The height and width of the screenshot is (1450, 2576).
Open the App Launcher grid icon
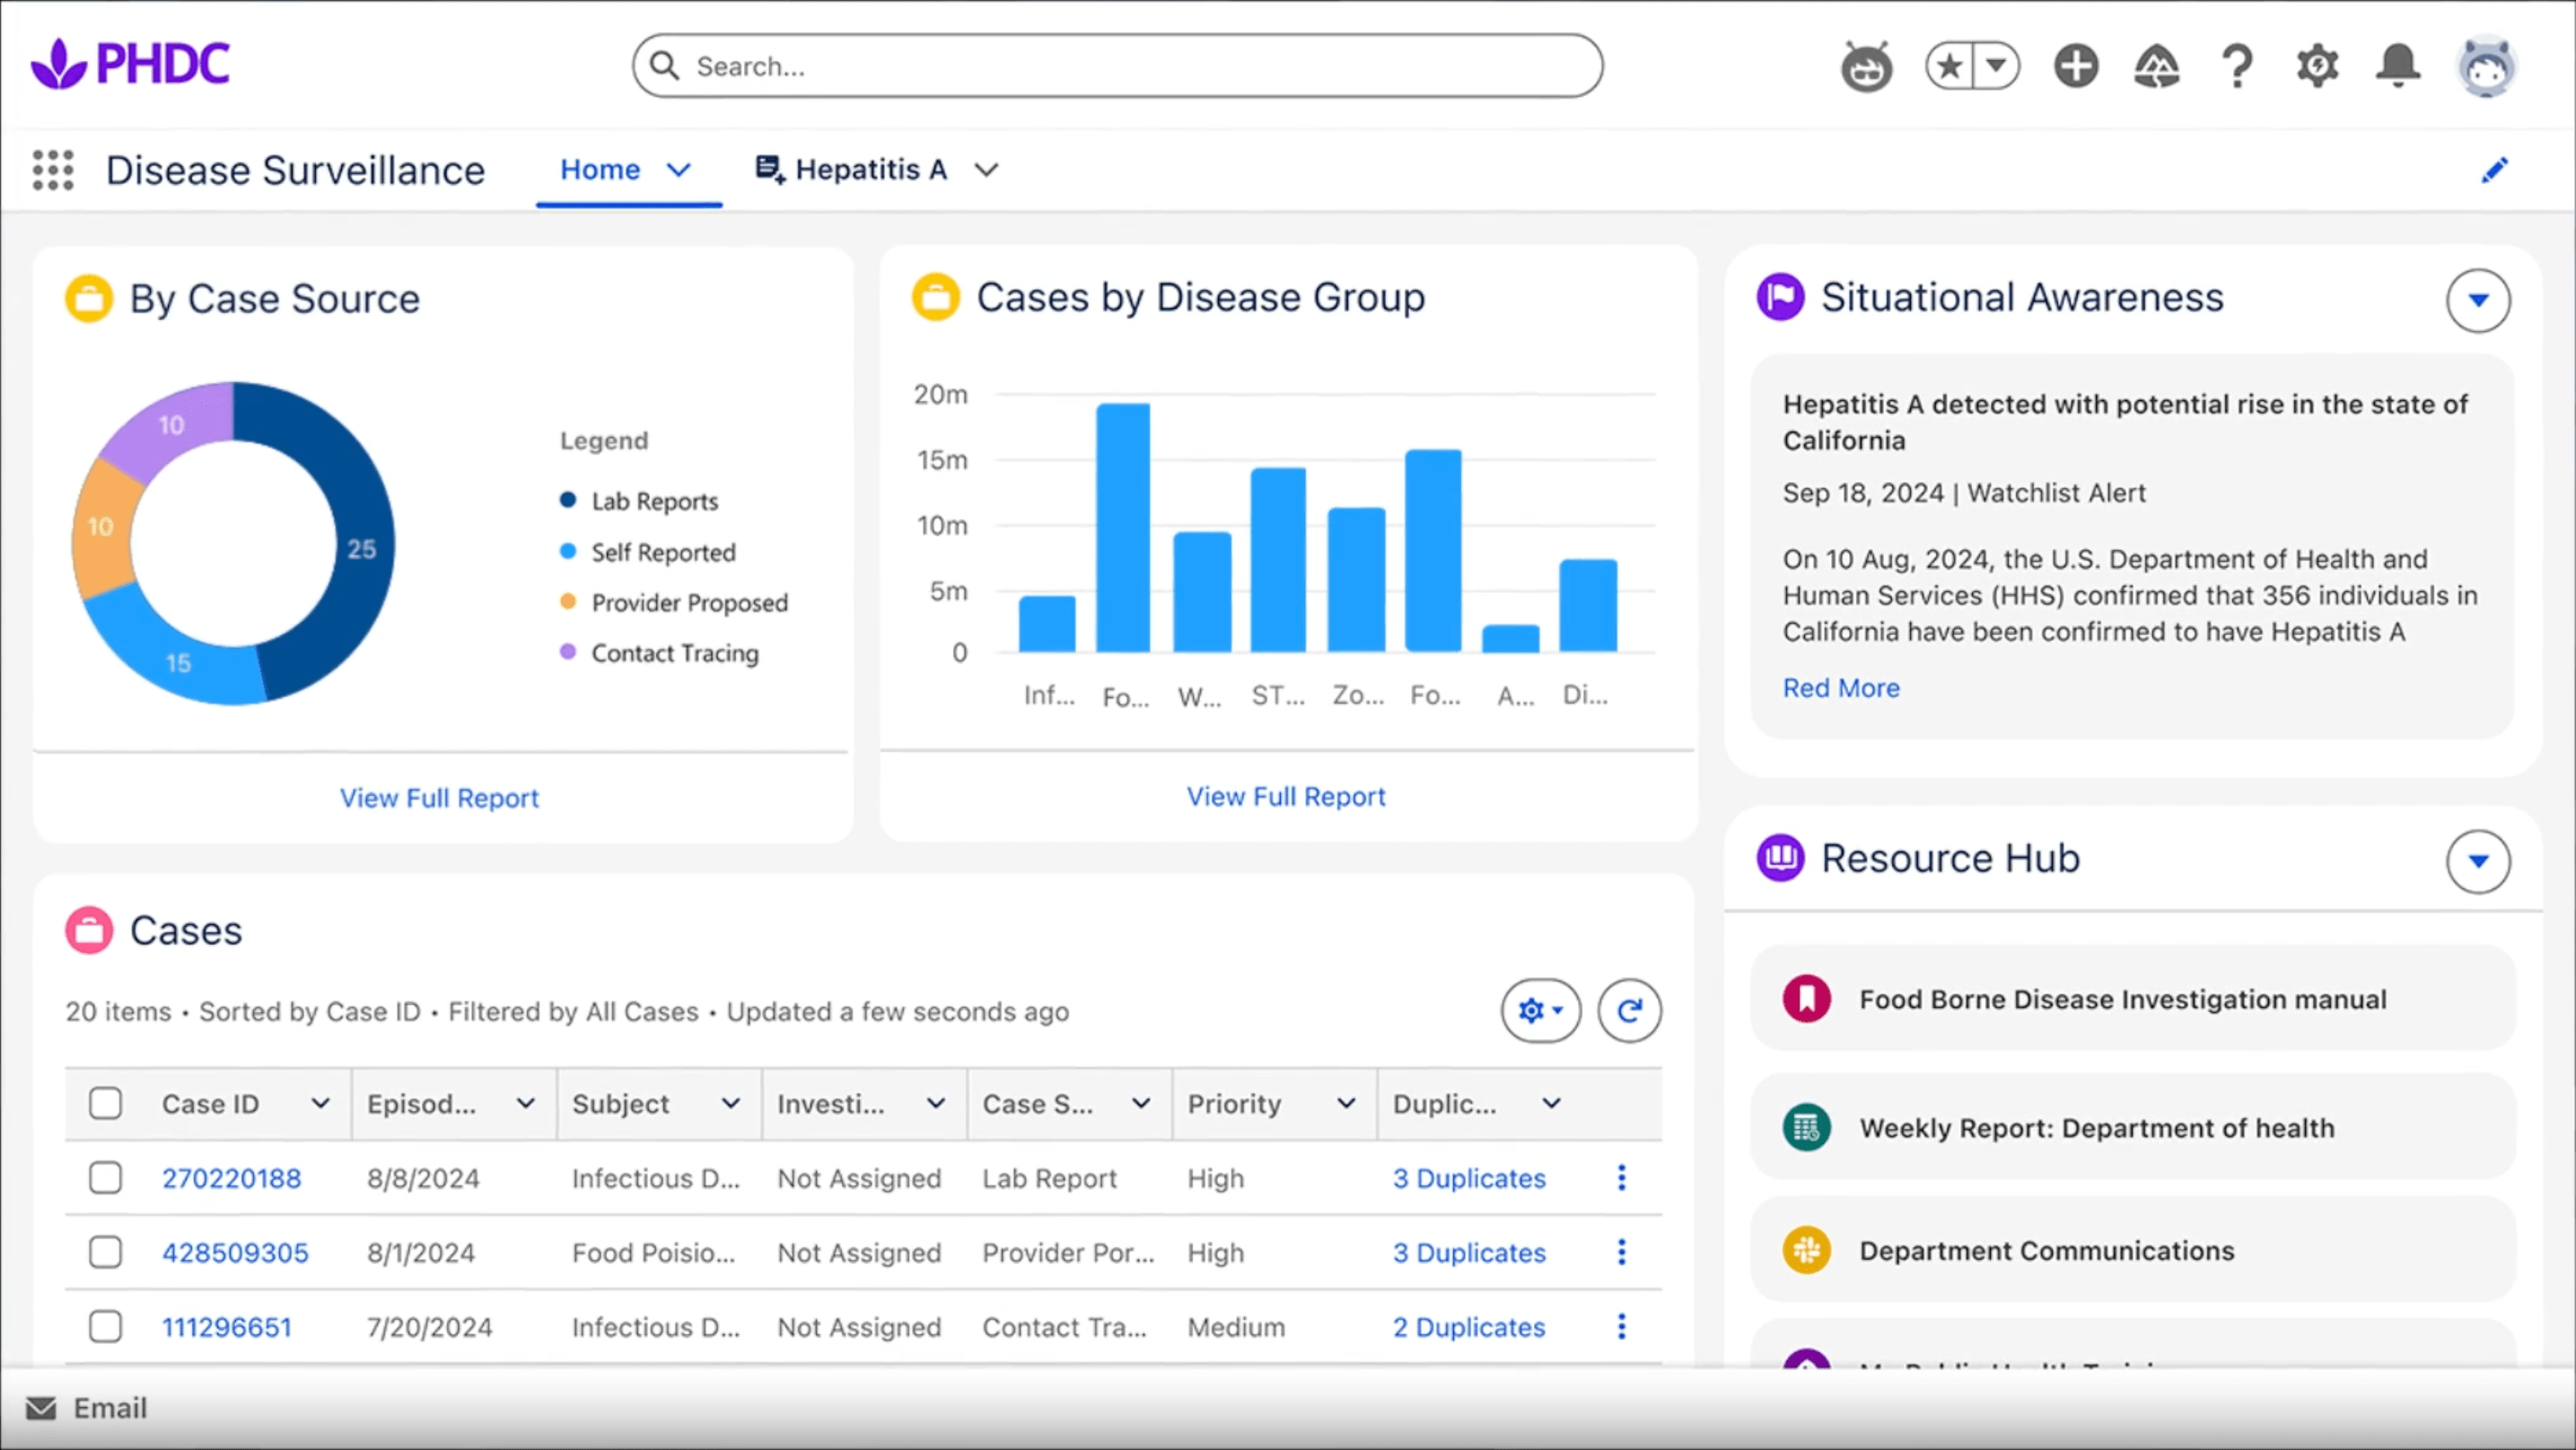click(53, 170)
